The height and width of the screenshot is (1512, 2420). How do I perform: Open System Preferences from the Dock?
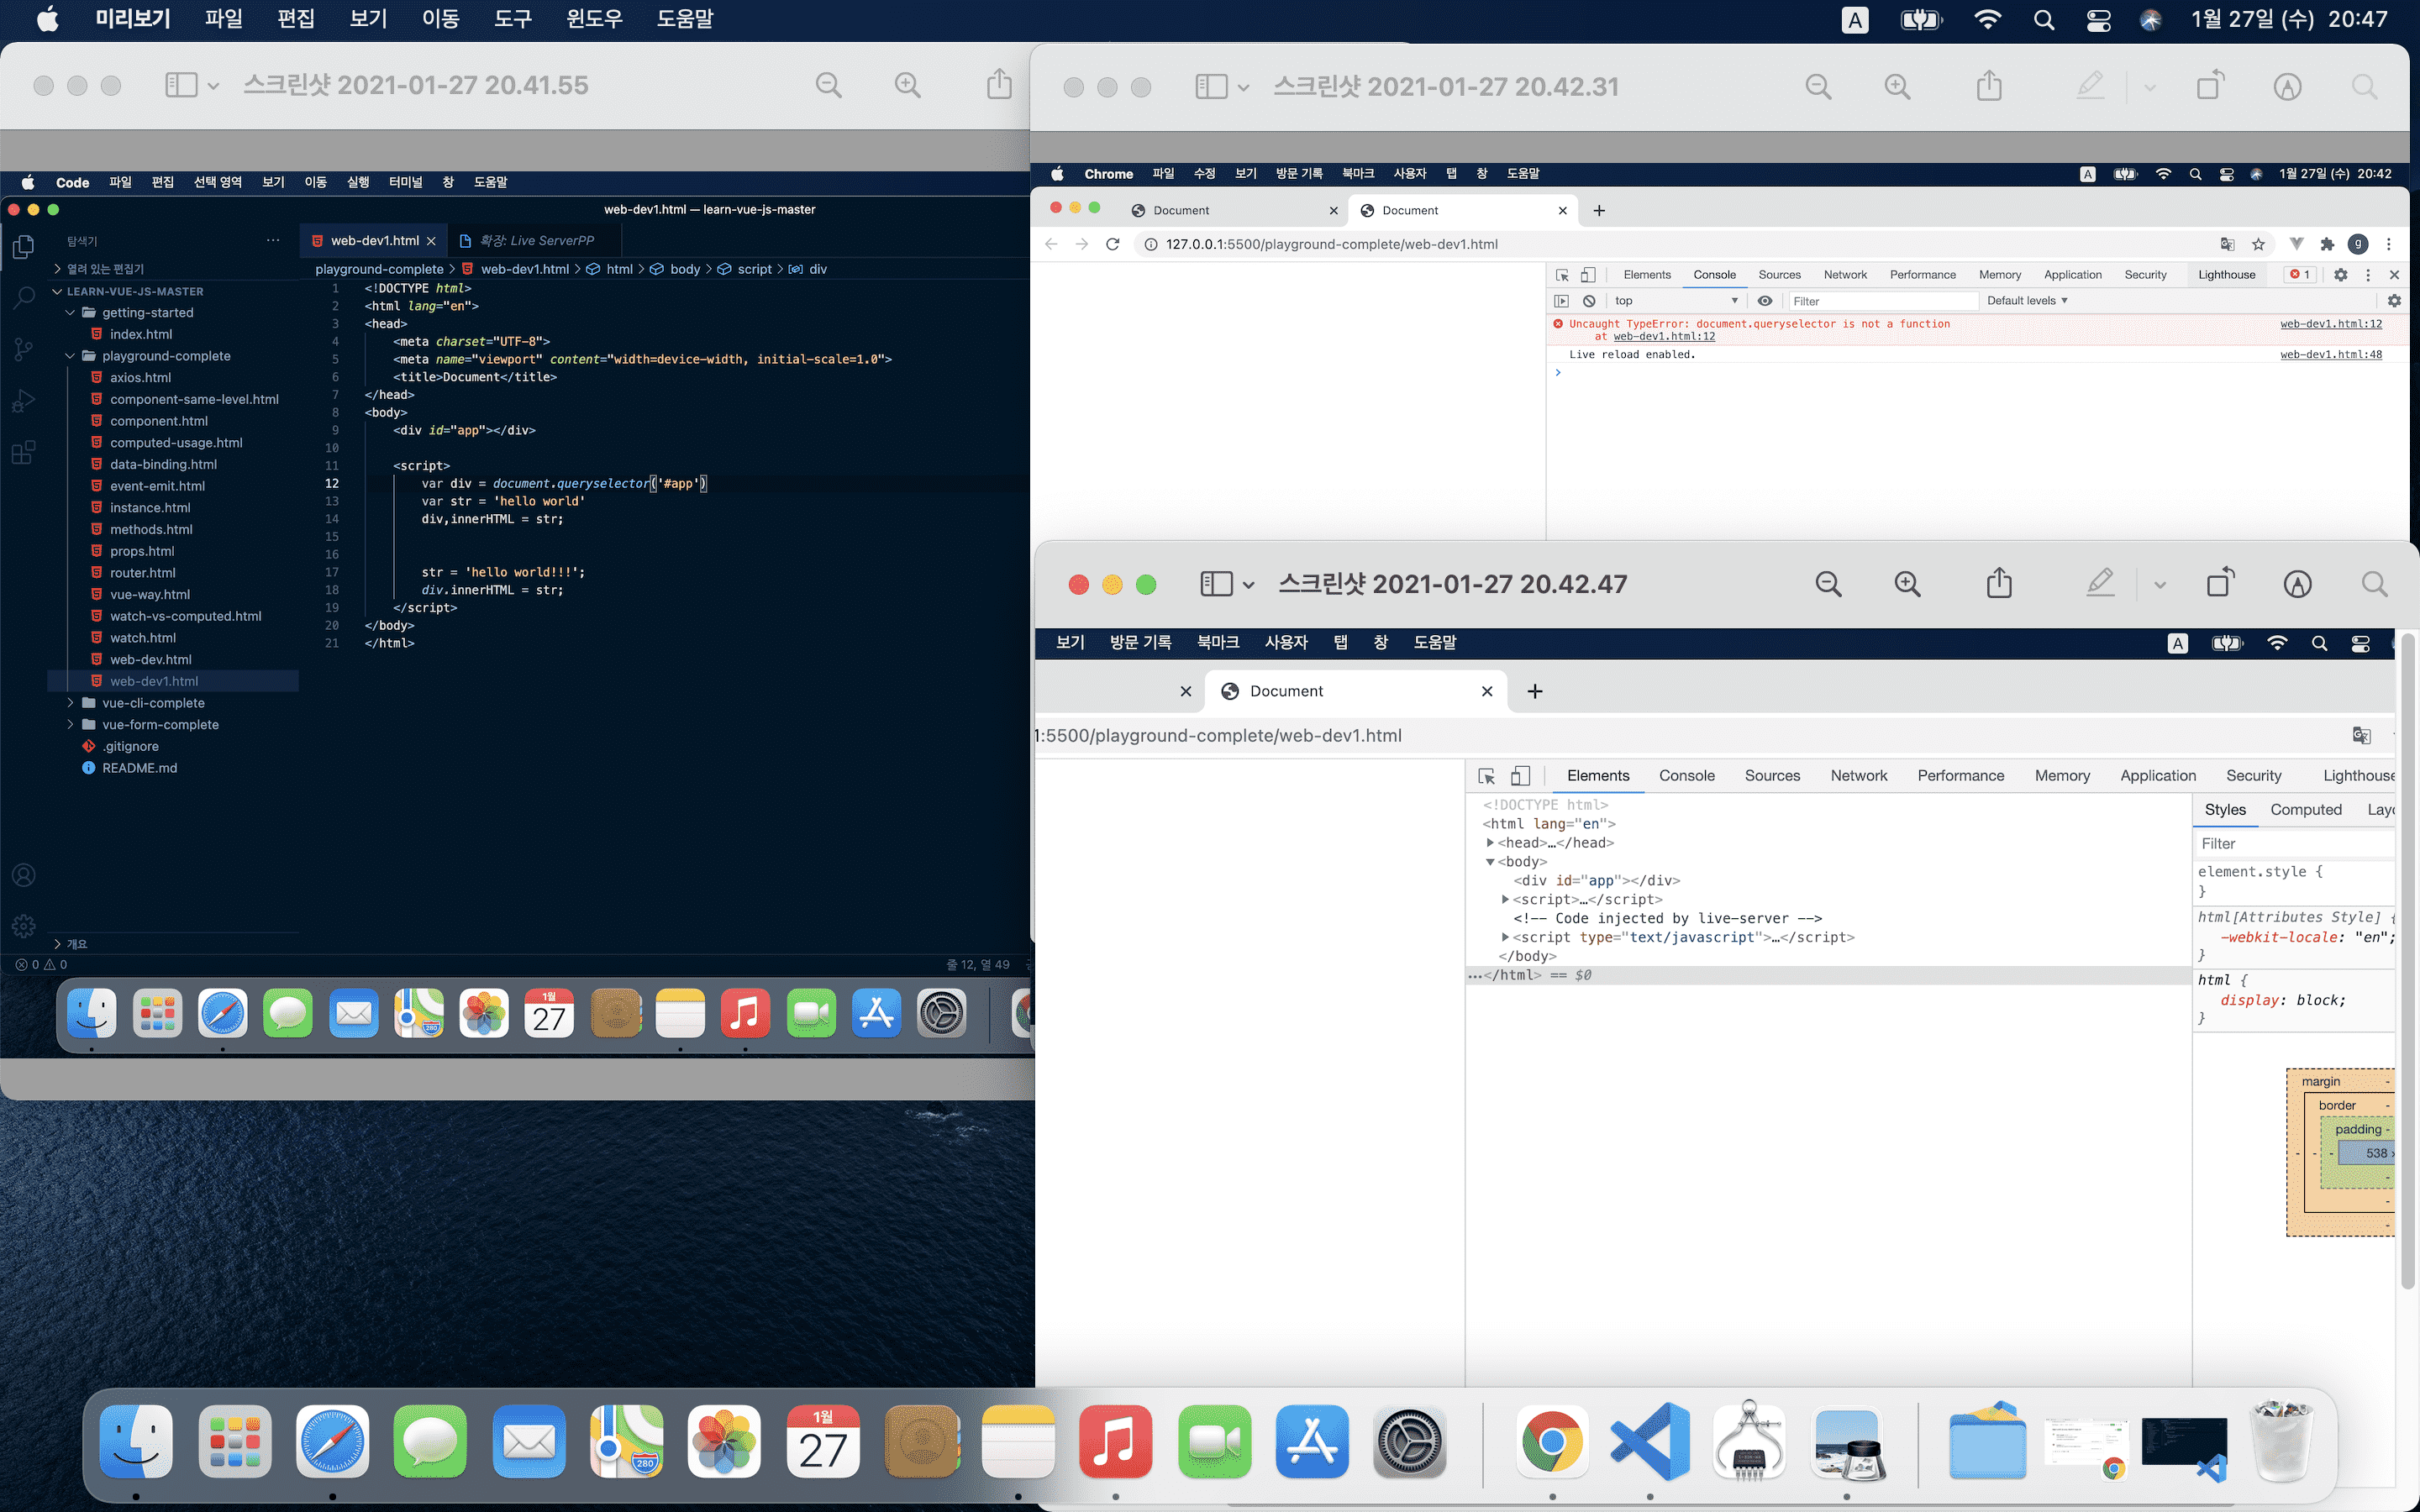(x=1409, y=1443)
